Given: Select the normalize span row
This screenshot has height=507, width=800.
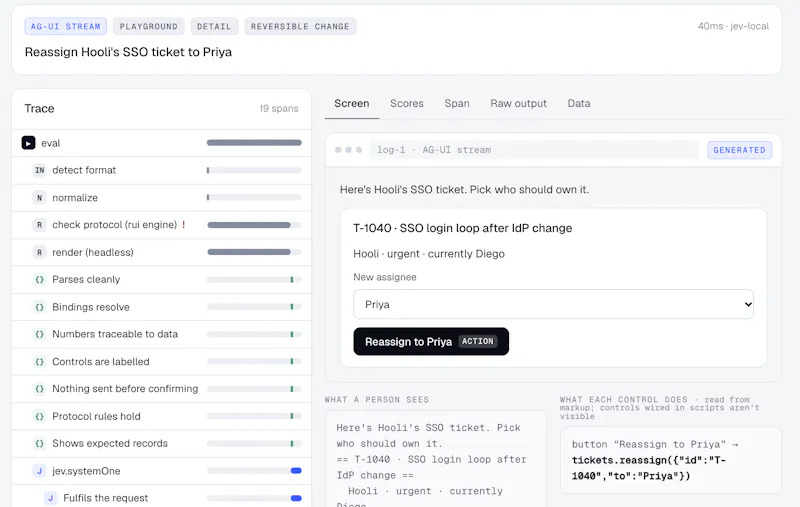Looking at the screenshot, I should pyautogui.click(x=162, y=197).
